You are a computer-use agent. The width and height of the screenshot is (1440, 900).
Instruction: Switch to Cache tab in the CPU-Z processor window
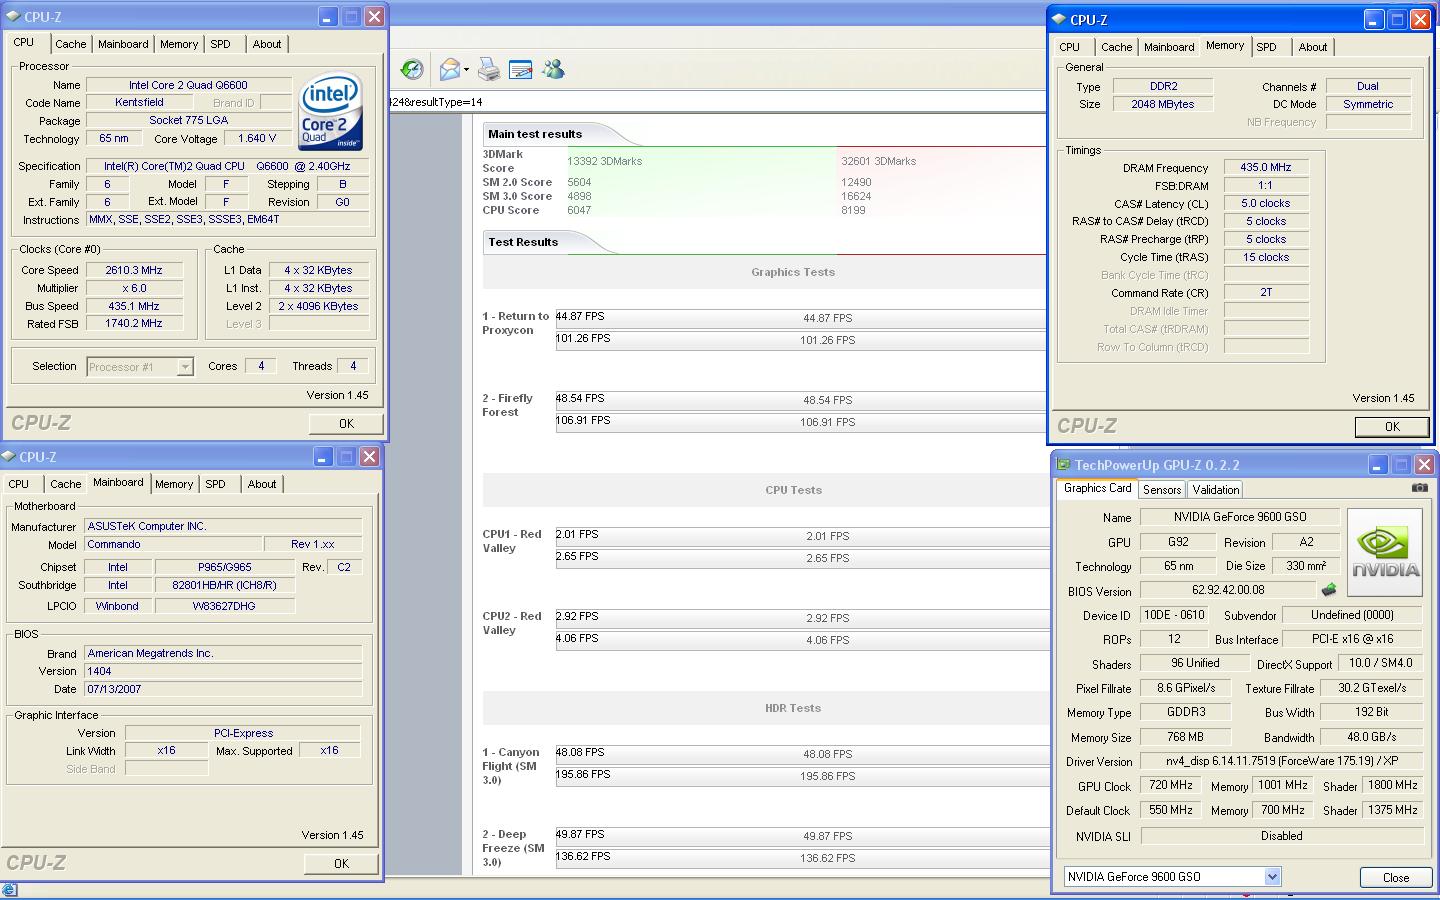[71, 44]
